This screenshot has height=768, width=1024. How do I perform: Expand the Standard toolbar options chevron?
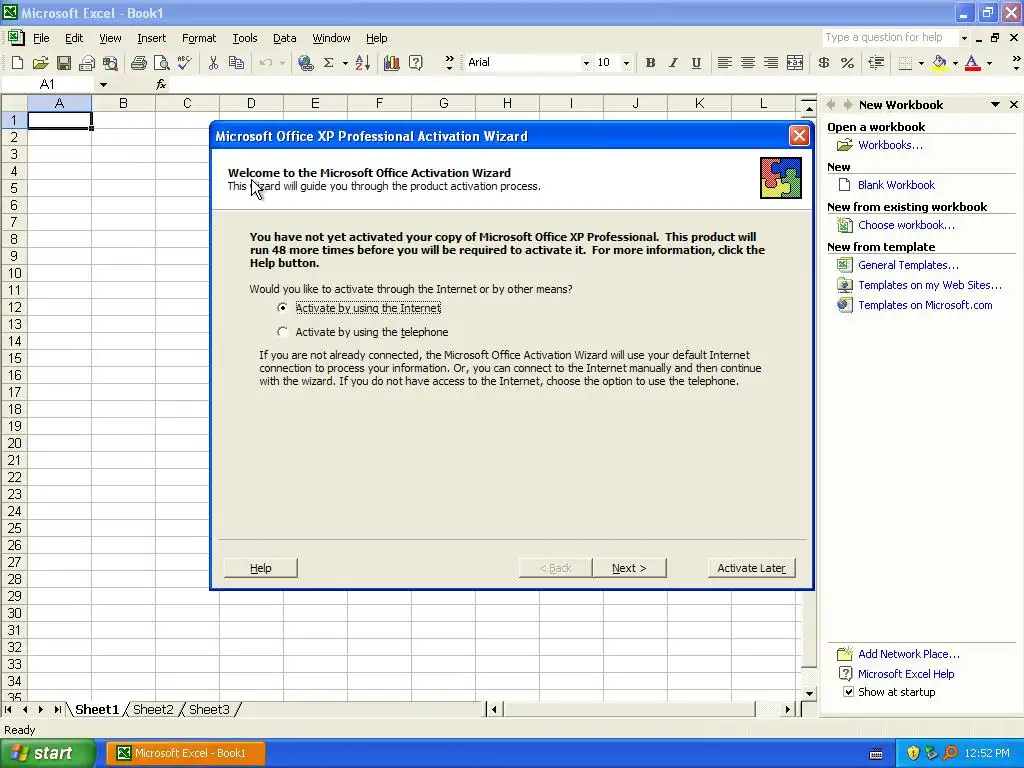(449, 63)
